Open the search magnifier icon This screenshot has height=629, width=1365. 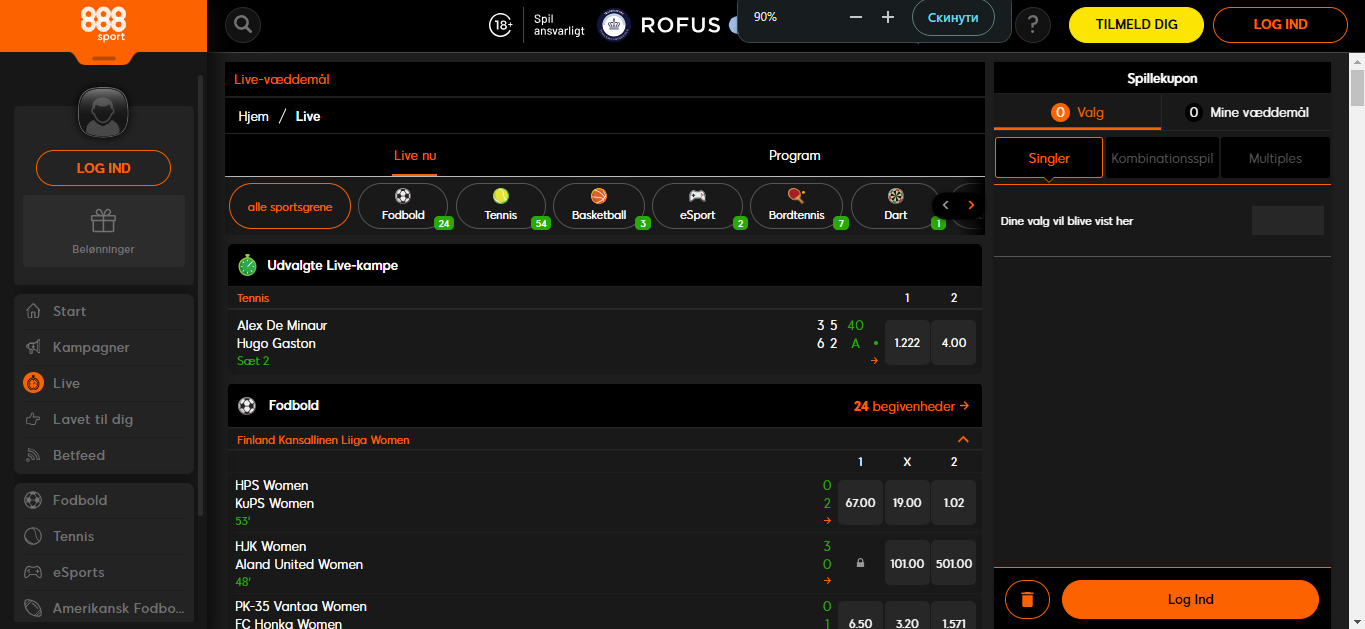point(243,24)
